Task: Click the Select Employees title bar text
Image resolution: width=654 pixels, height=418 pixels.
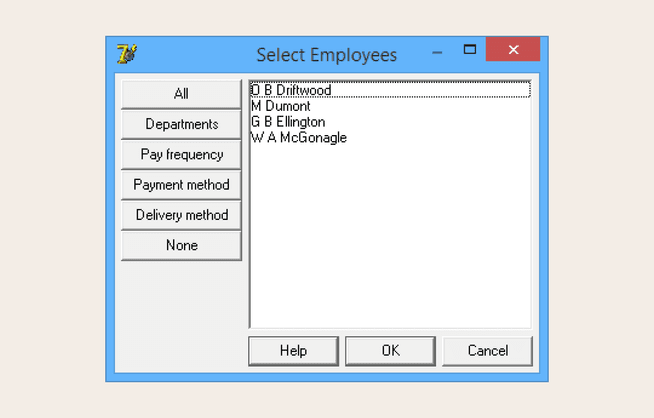Action: [326, 54]
